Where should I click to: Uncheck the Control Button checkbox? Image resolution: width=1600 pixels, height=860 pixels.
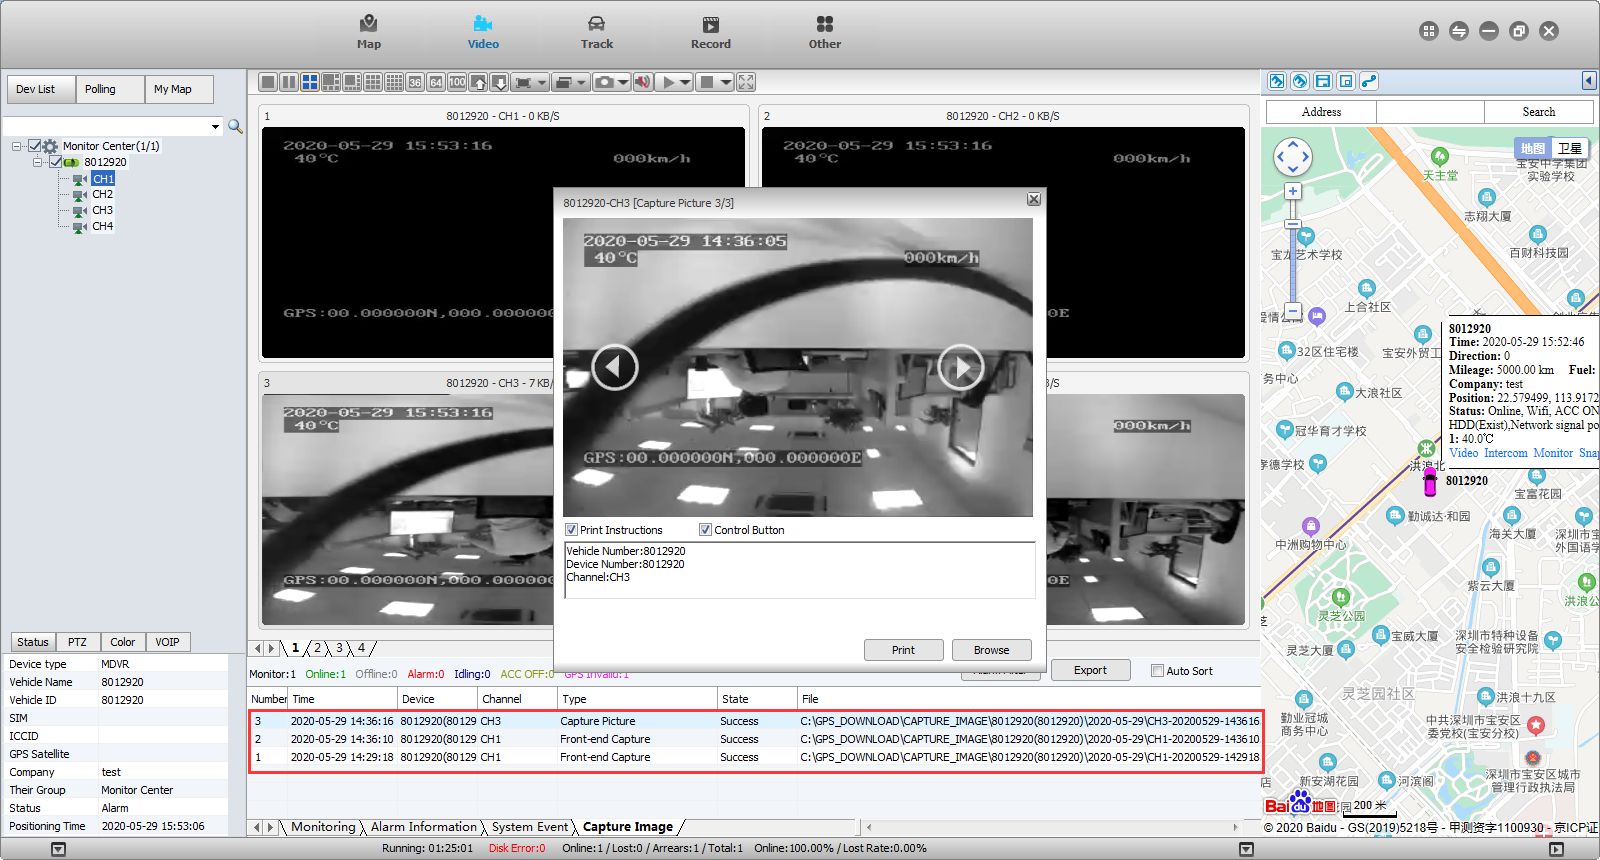[705, 530]
